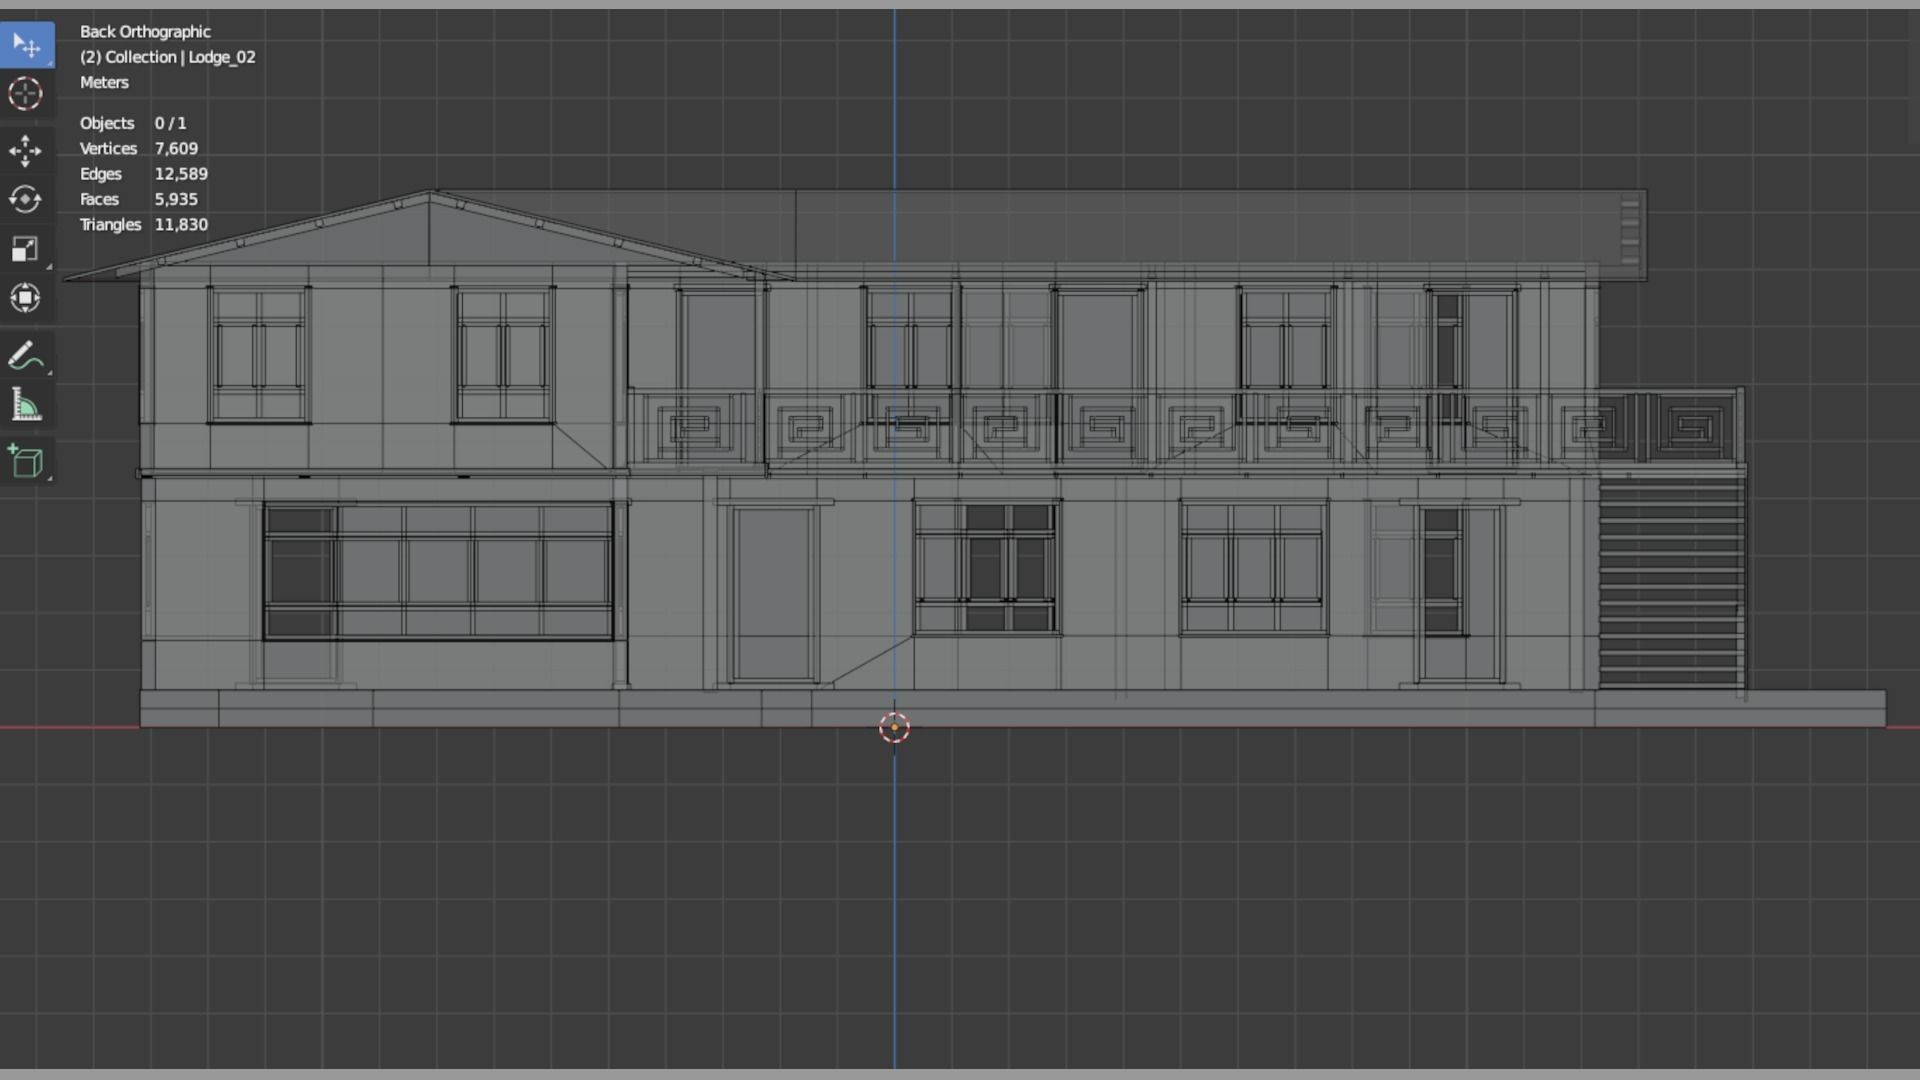1920x1080 pixels.
Task: Pick the Add Cube tool
Action: 26,462
